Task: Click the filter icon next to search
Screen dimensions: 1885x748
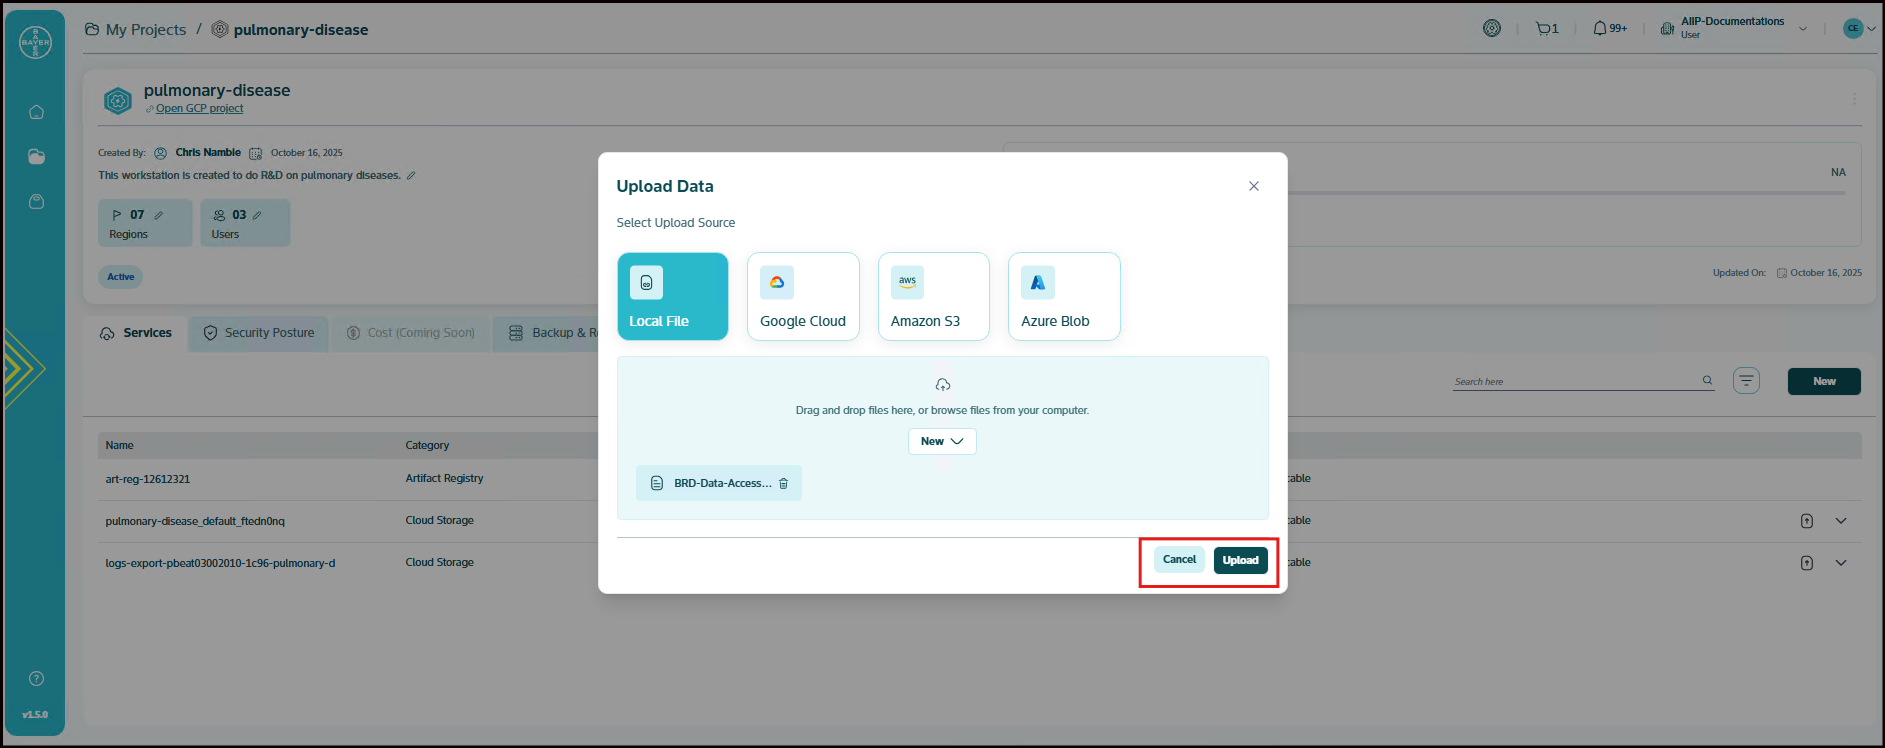Action: 1746,381
